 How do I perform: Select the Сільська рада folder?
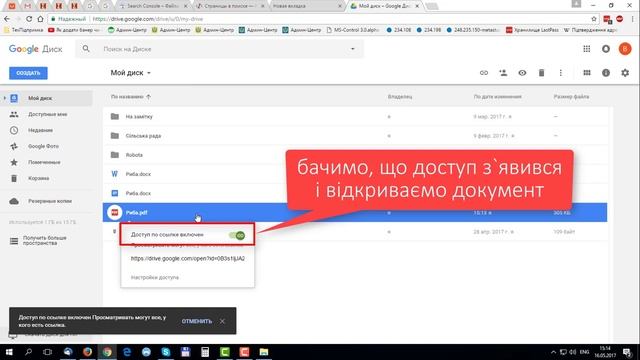pos(355,136)
